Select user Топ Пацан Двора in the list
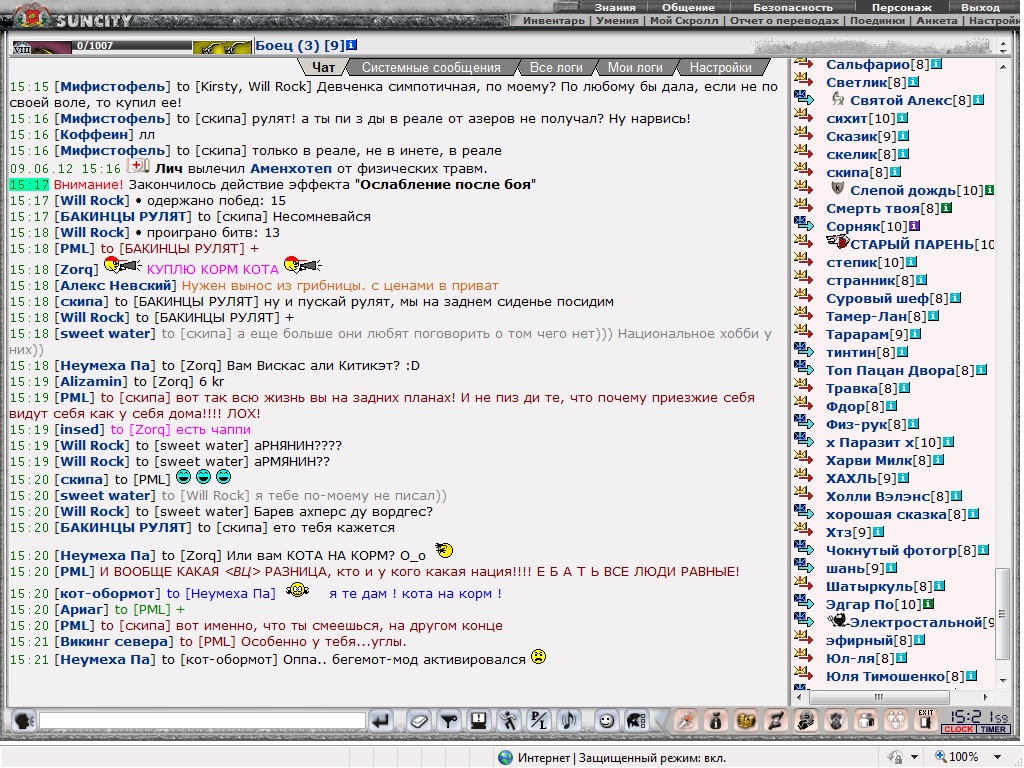This screenshot has width=1024, height=768. point(890,370)
